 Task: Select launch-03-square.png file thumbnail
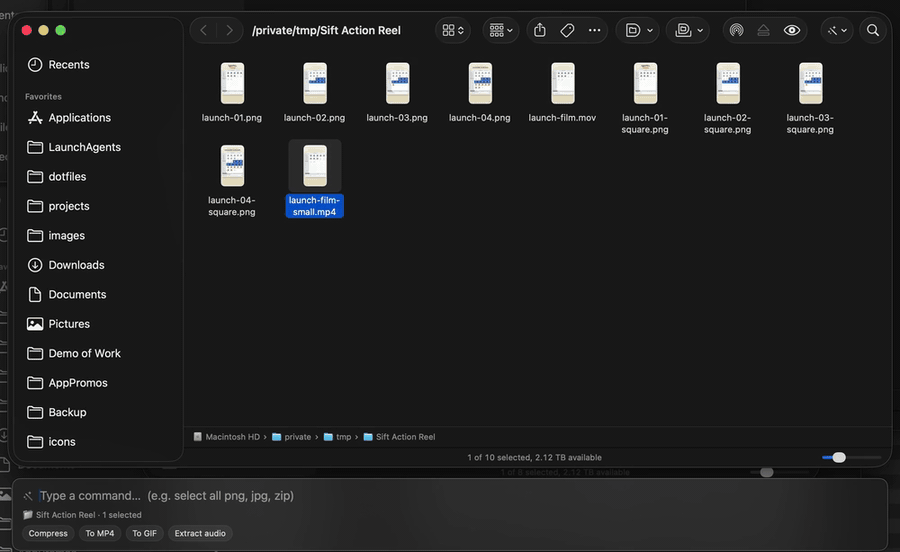(x=810, y=84)
